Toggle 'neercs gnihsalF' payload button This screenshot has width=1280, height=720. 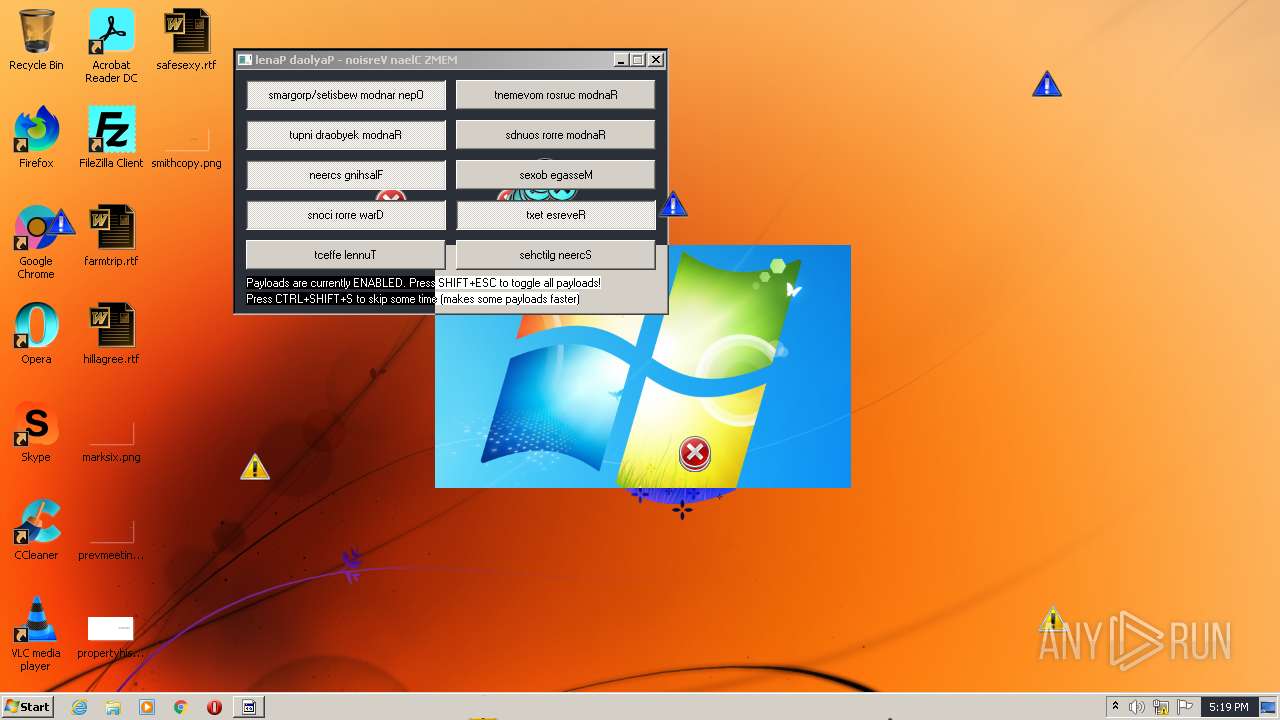coord(346,175)
